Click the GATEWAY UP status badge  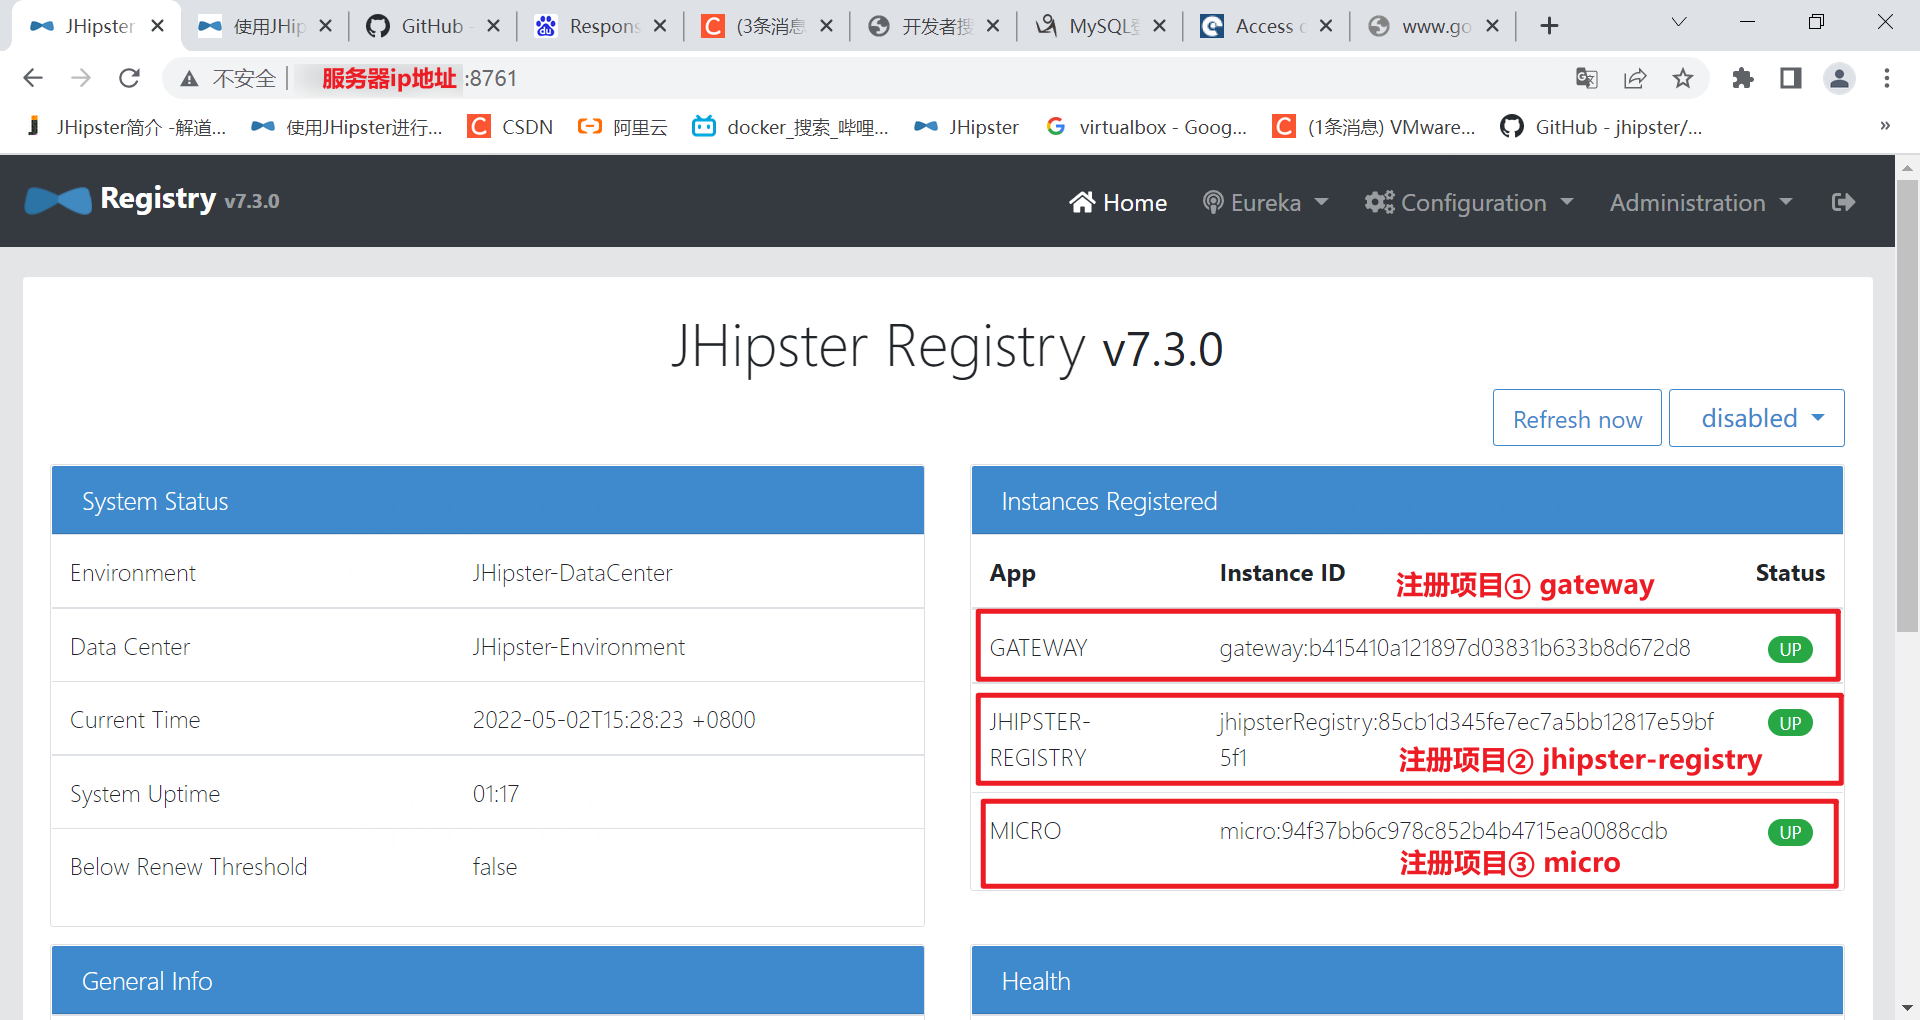tap(1790, 649)
